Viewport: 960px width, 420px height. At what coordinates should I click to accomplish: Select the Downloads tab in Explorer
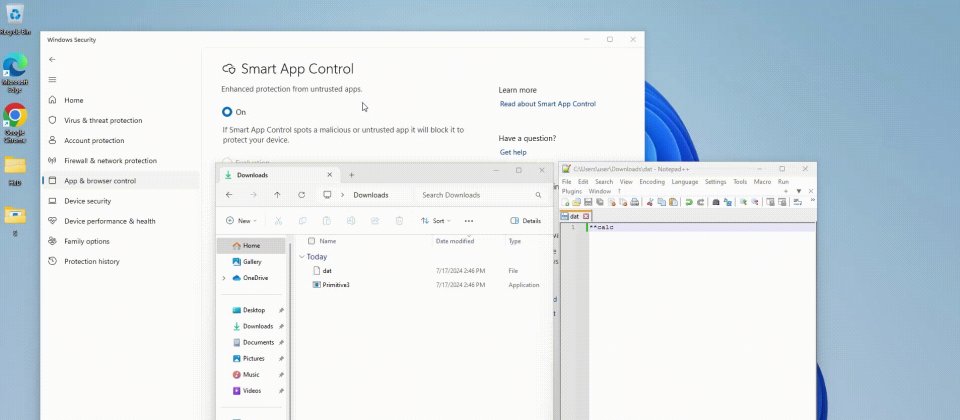279,175
